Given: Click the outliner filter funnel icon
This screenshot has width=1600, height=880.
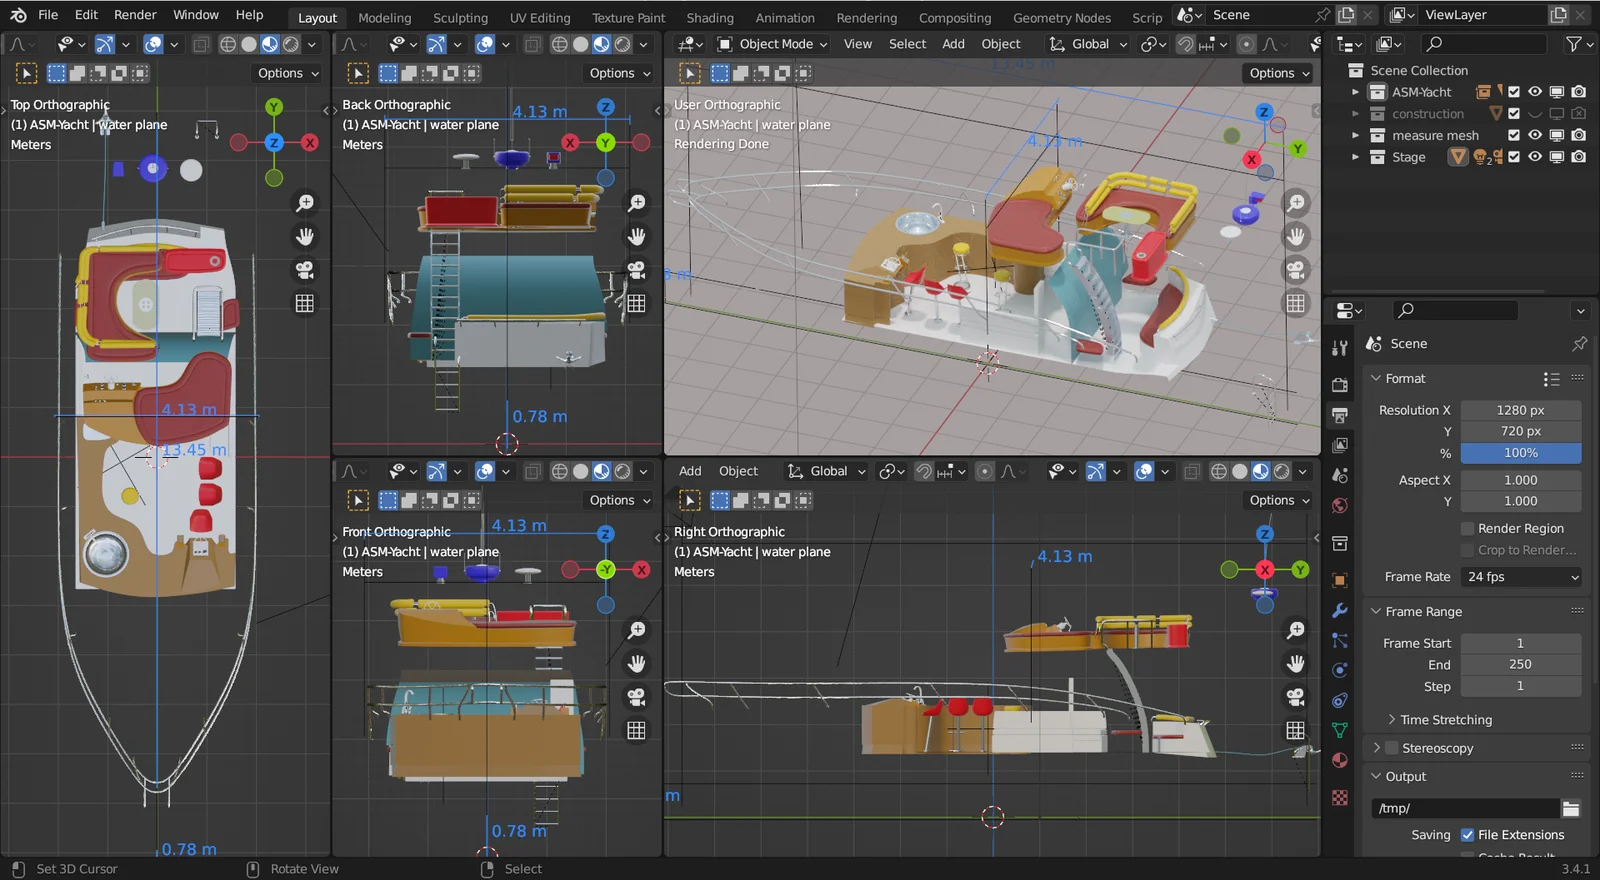Looking at the screenshot, I should [x=1573, y=44].
